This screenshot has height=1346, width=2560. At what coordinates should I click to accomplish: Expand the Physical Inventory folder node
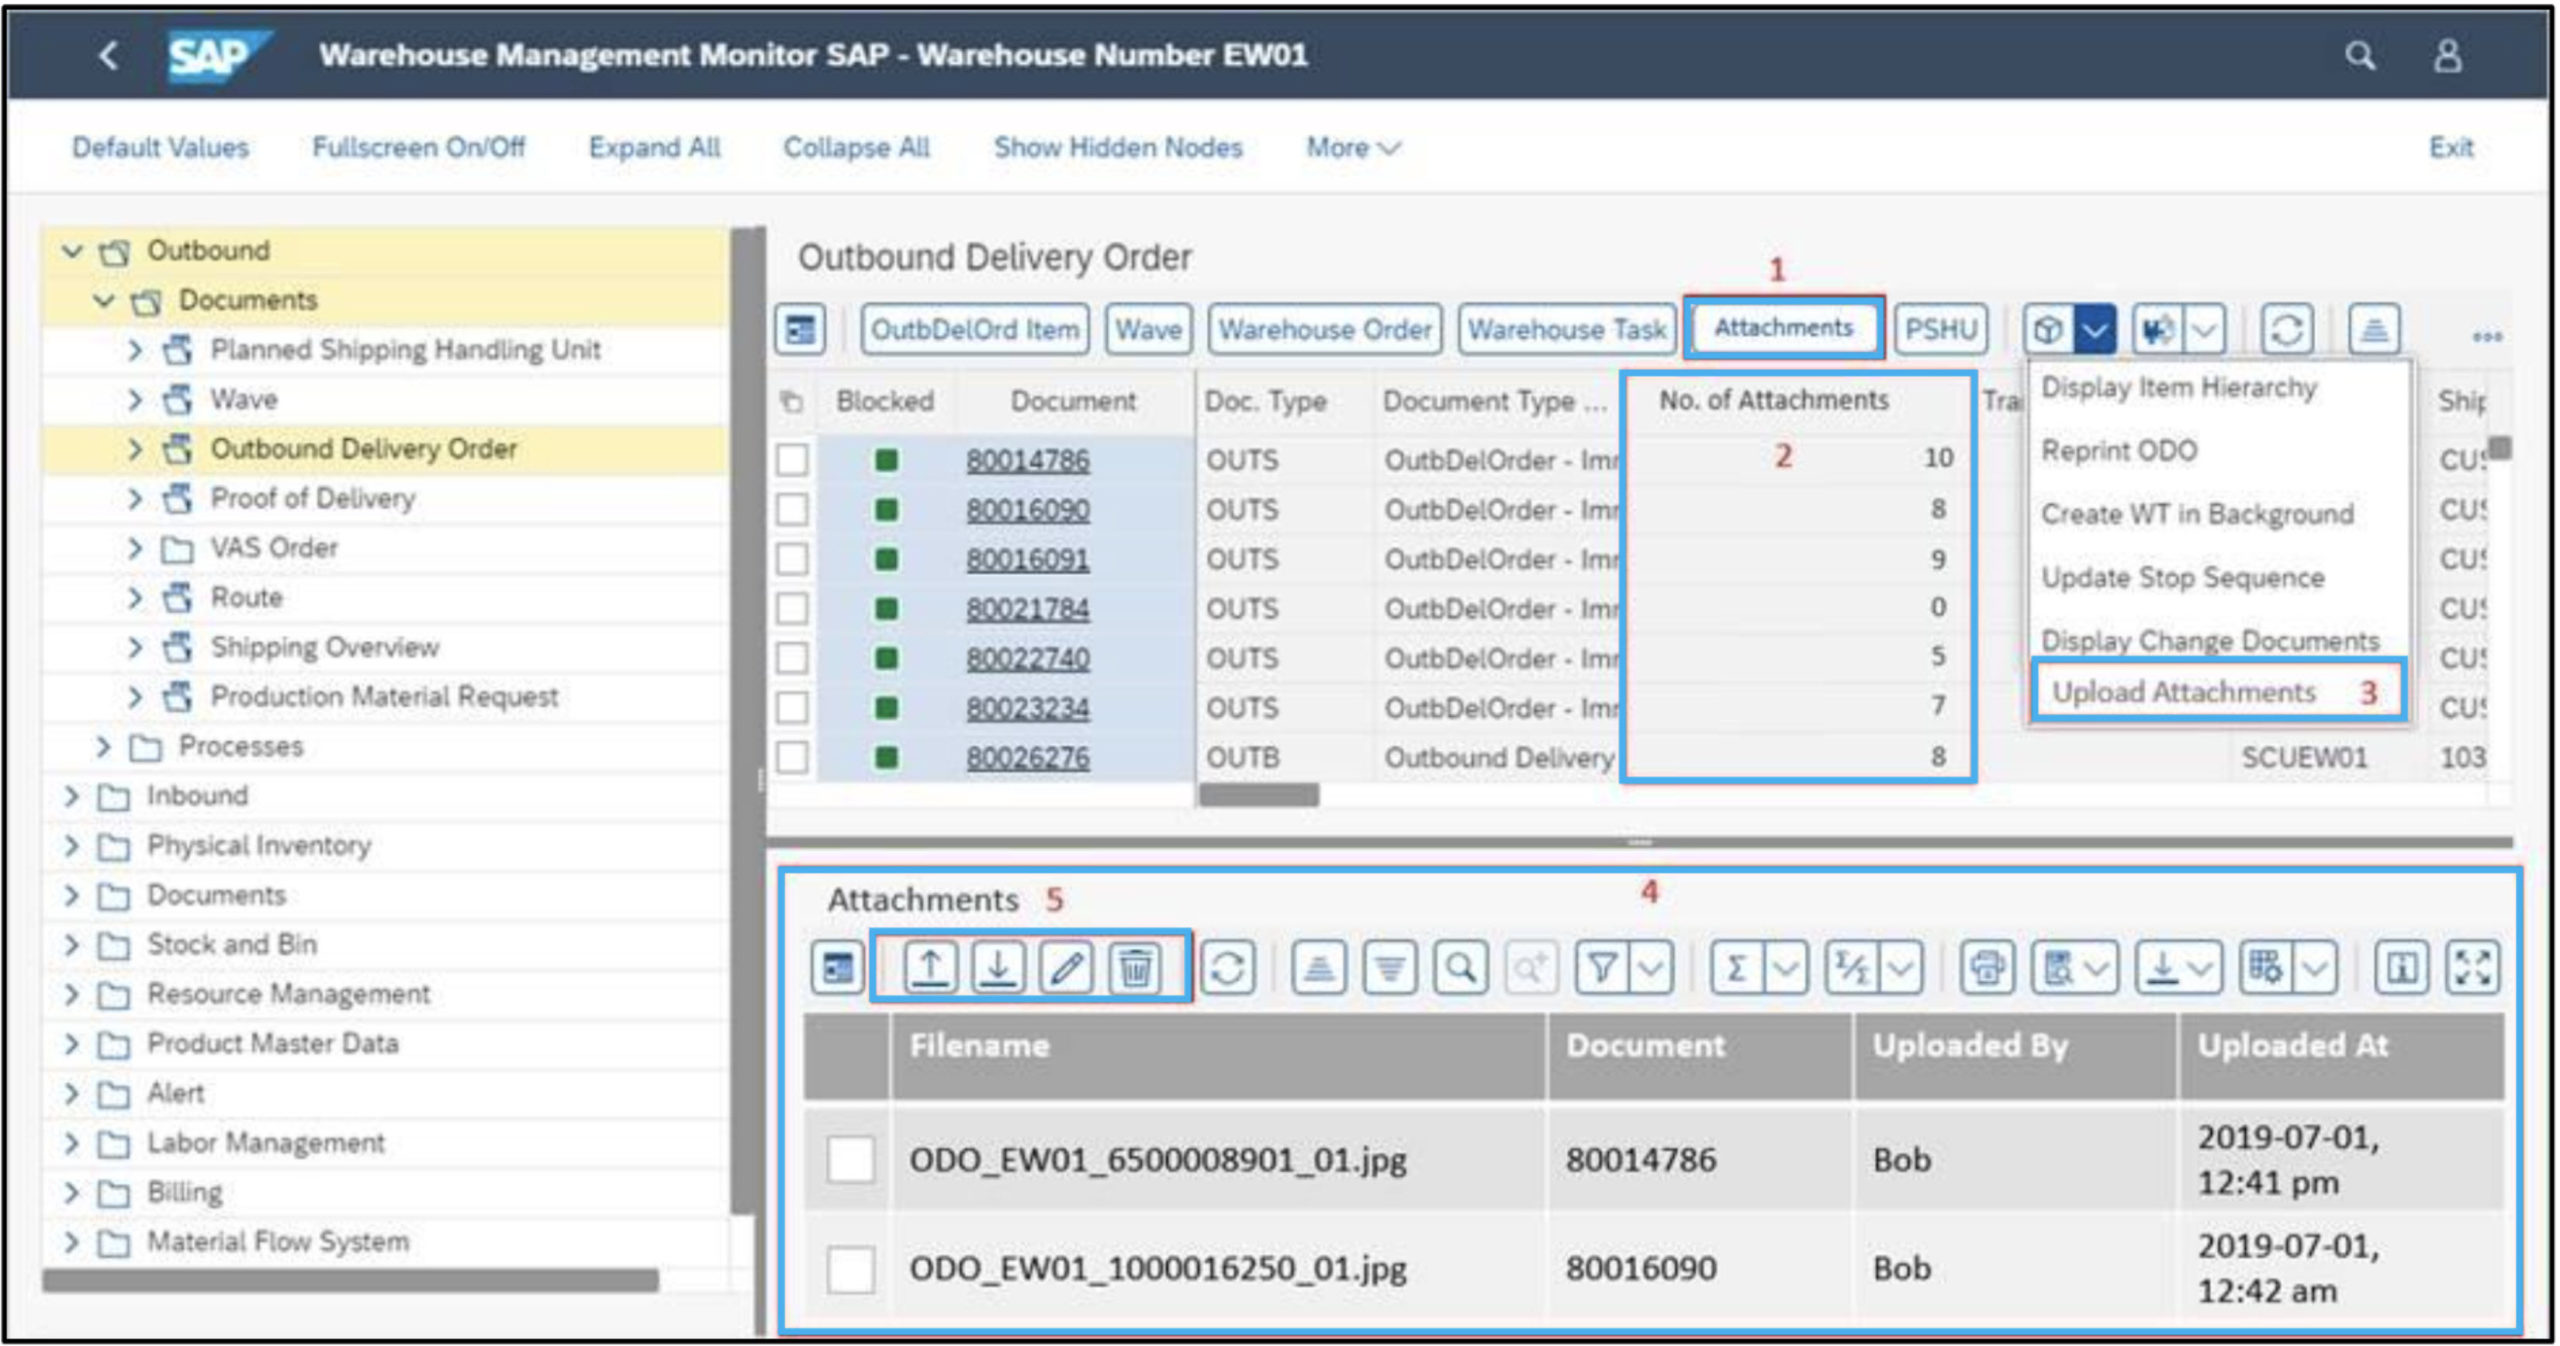tap(71, 846)
